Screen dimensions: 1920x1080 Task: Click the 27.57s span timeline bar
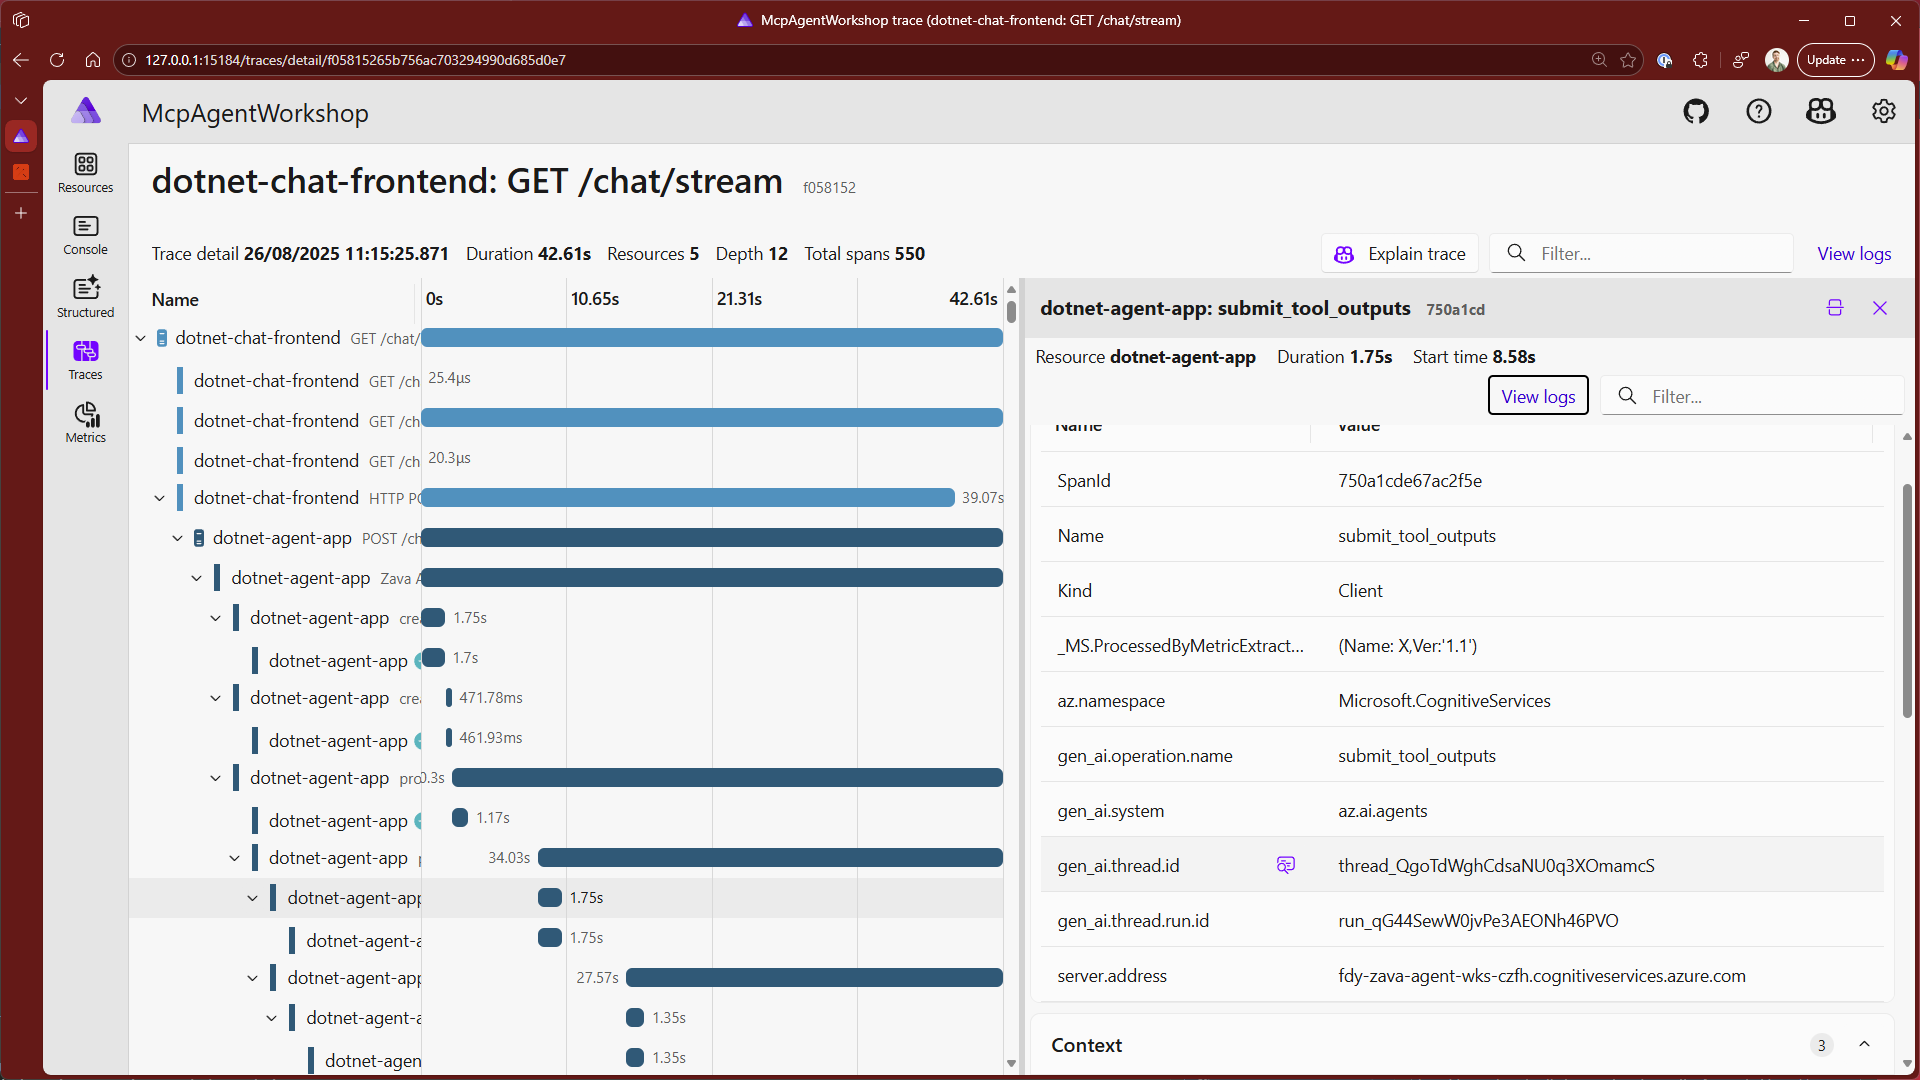pyautogui.click(x=813, y=977)
